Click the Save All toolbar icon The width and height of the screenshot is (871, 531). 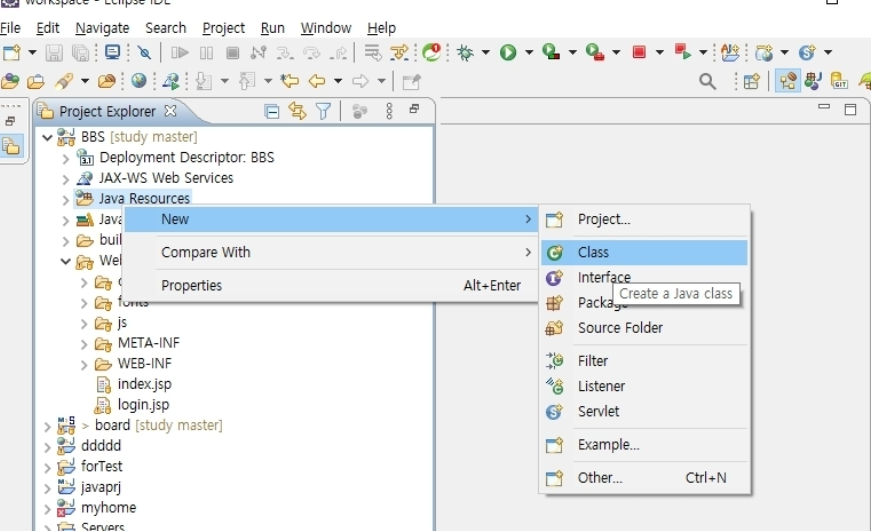tap(81, 53)
